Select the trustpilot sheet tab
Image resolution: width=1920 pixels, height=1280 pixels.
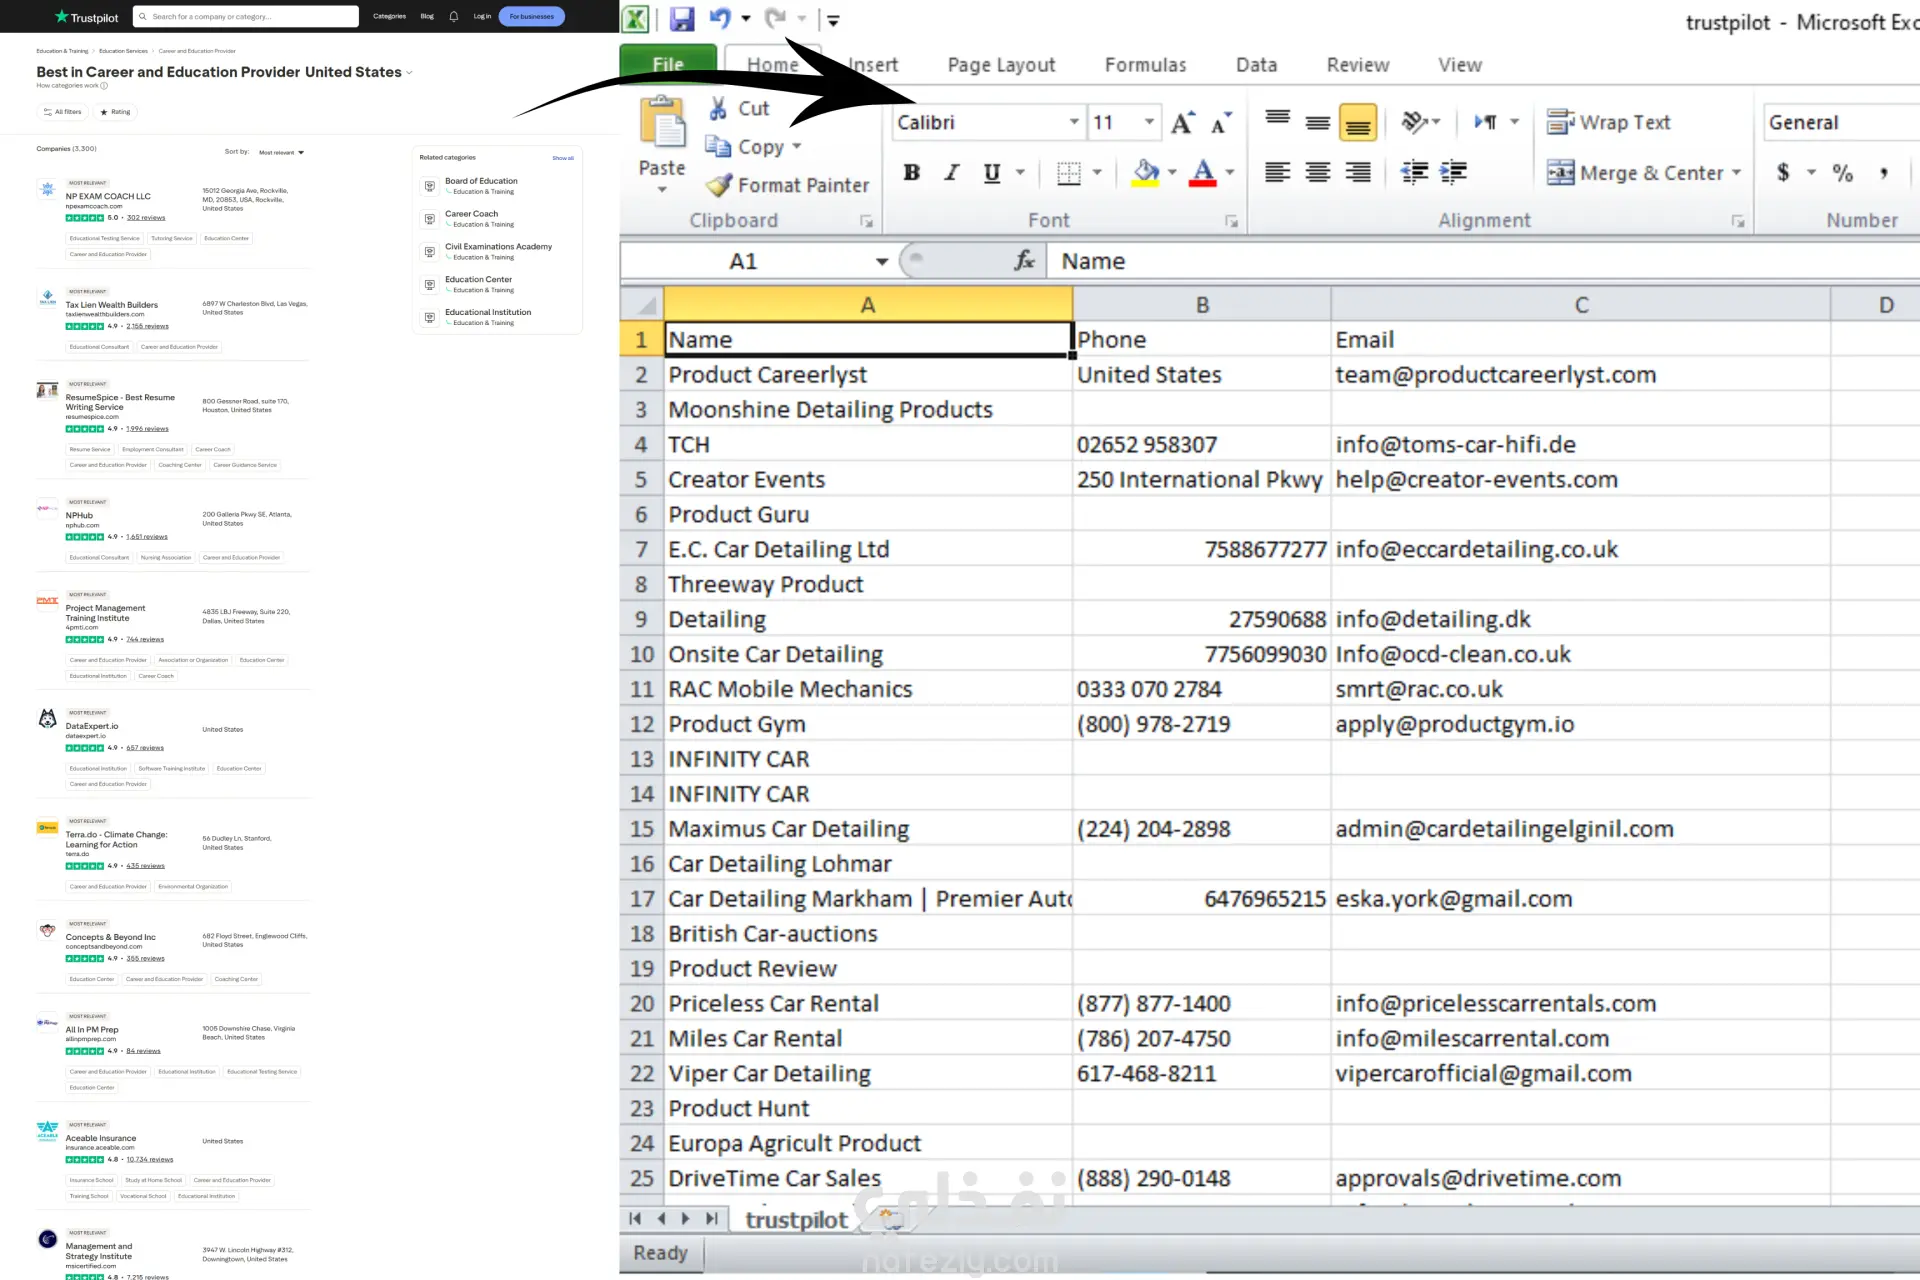point(796,1219)
